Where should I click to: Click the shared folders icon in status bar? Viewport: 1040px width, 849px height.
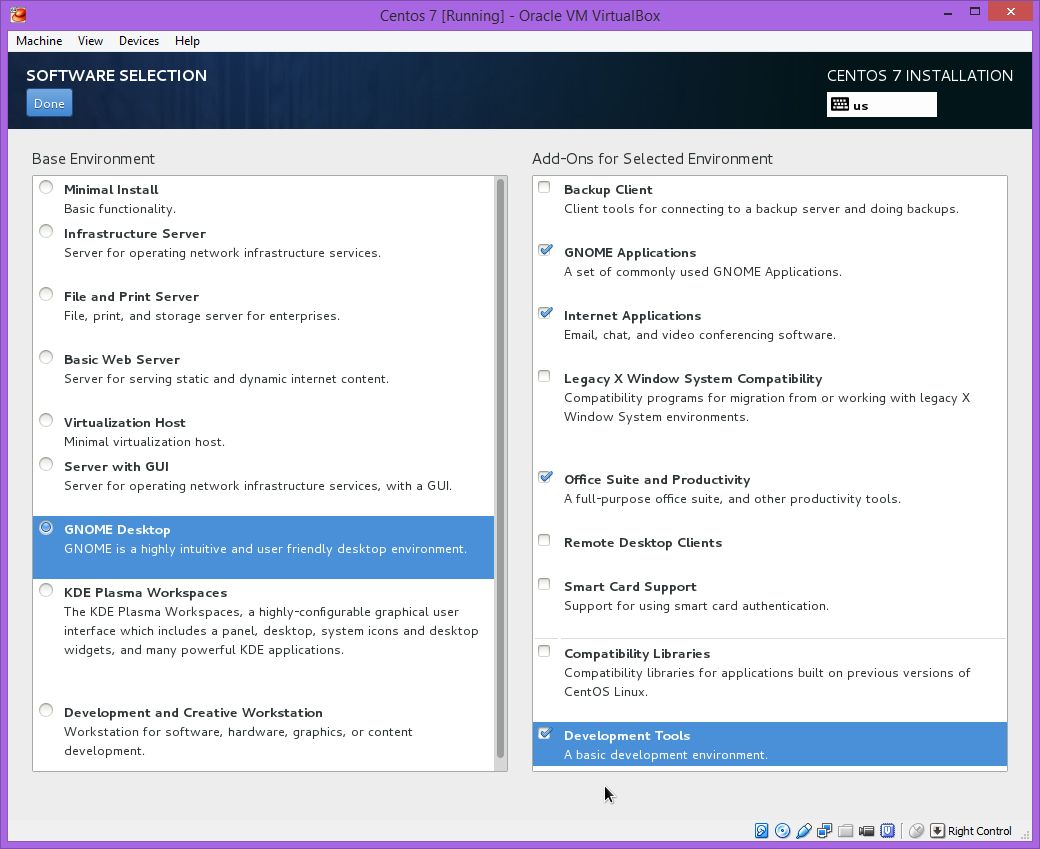tap(846, 830)
